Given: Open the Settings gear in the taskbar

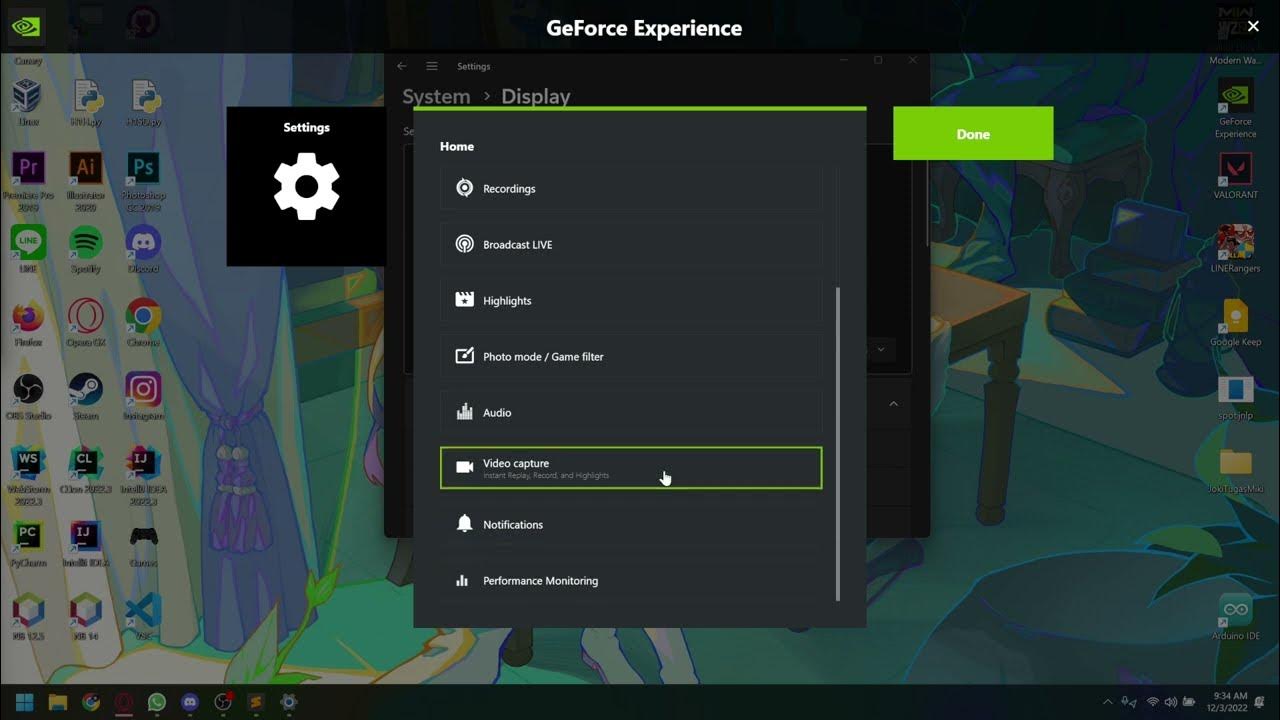Looking at the screenshot, I should pos(289,702).
